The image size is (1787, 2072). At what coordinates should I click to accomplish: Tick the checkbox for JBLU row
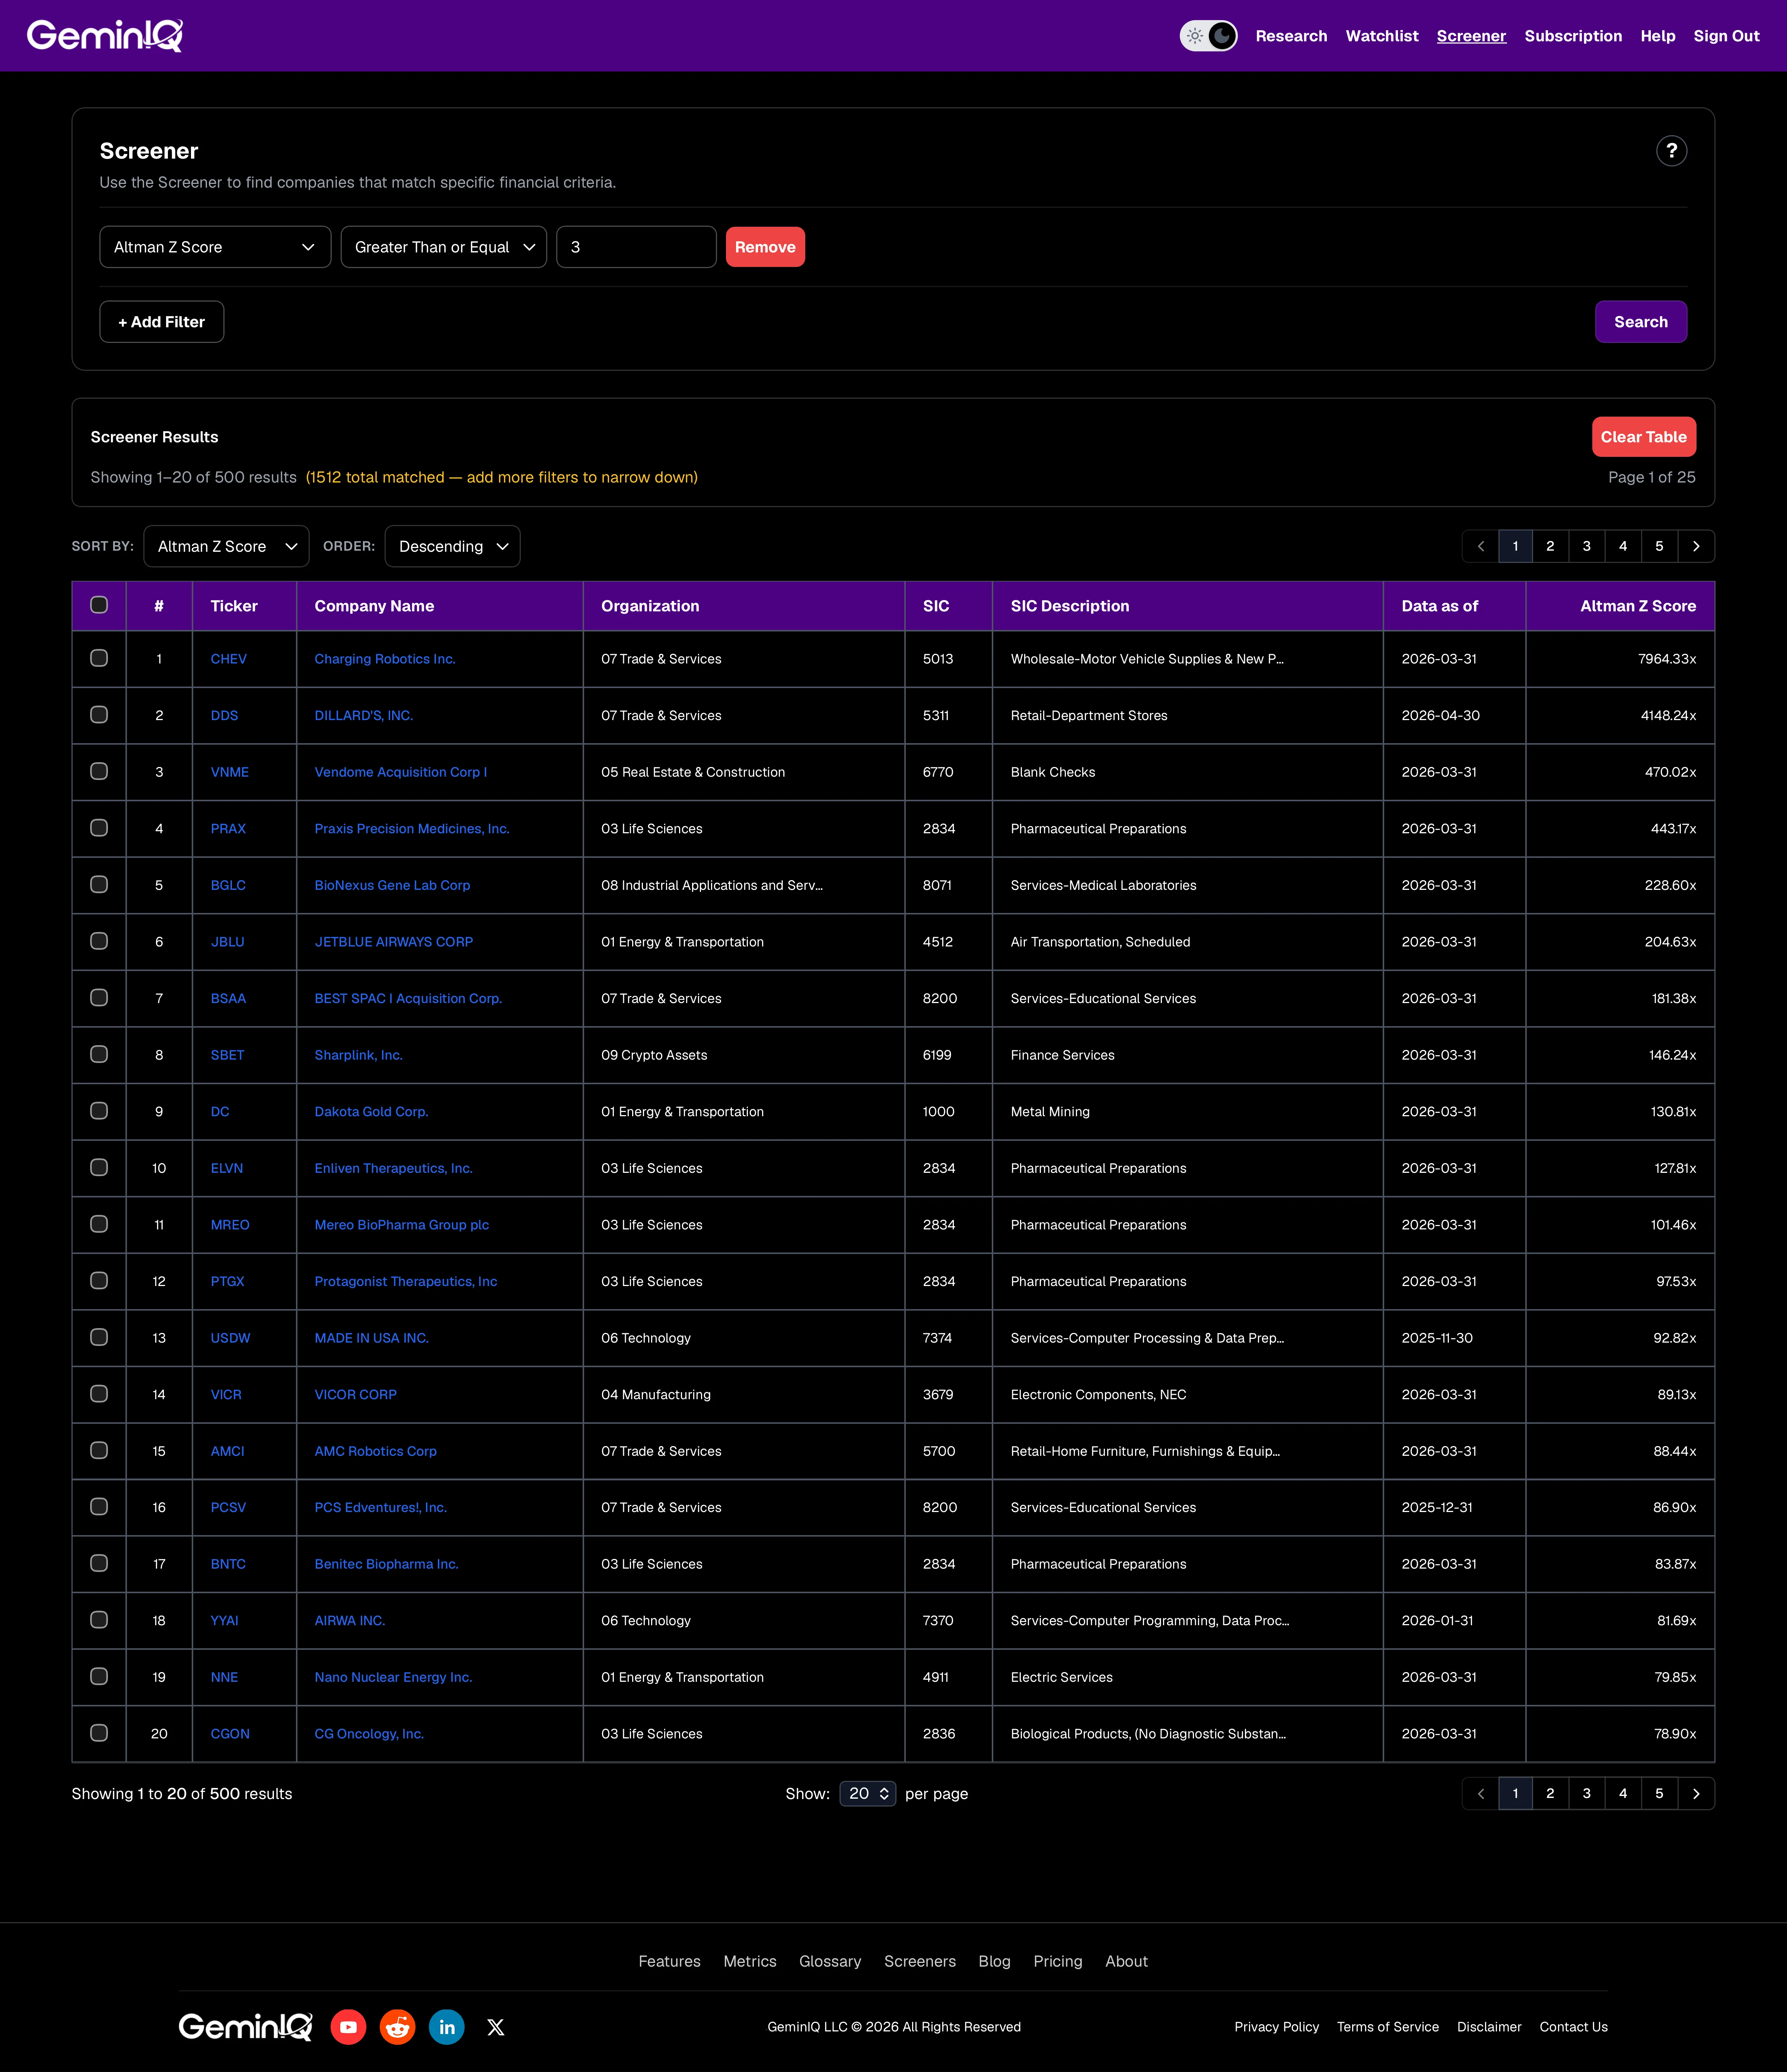point(99,941)
